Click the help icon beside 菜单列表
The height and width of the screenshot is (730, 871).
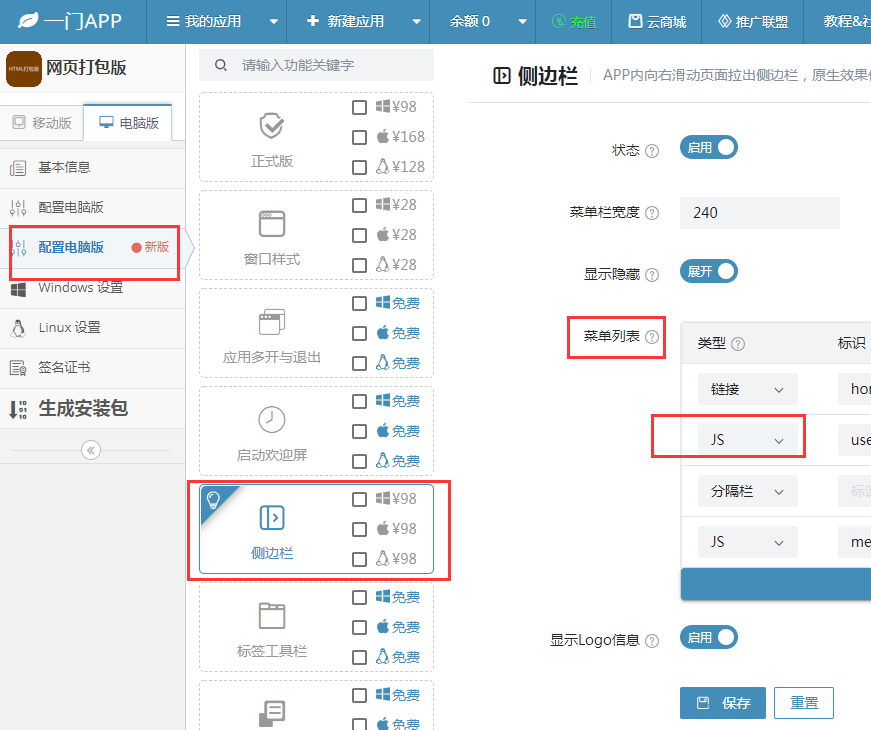pos(653,337)
